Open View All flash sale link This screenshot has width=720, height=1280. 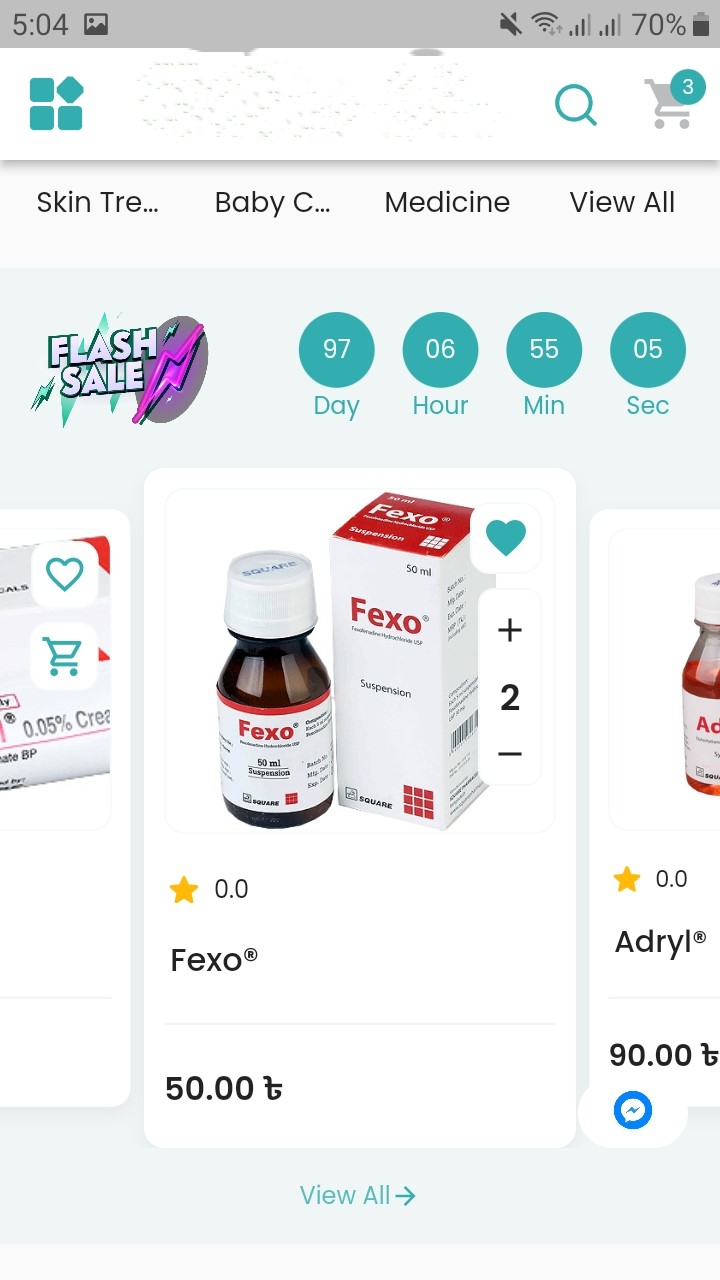coord(357,1195)
